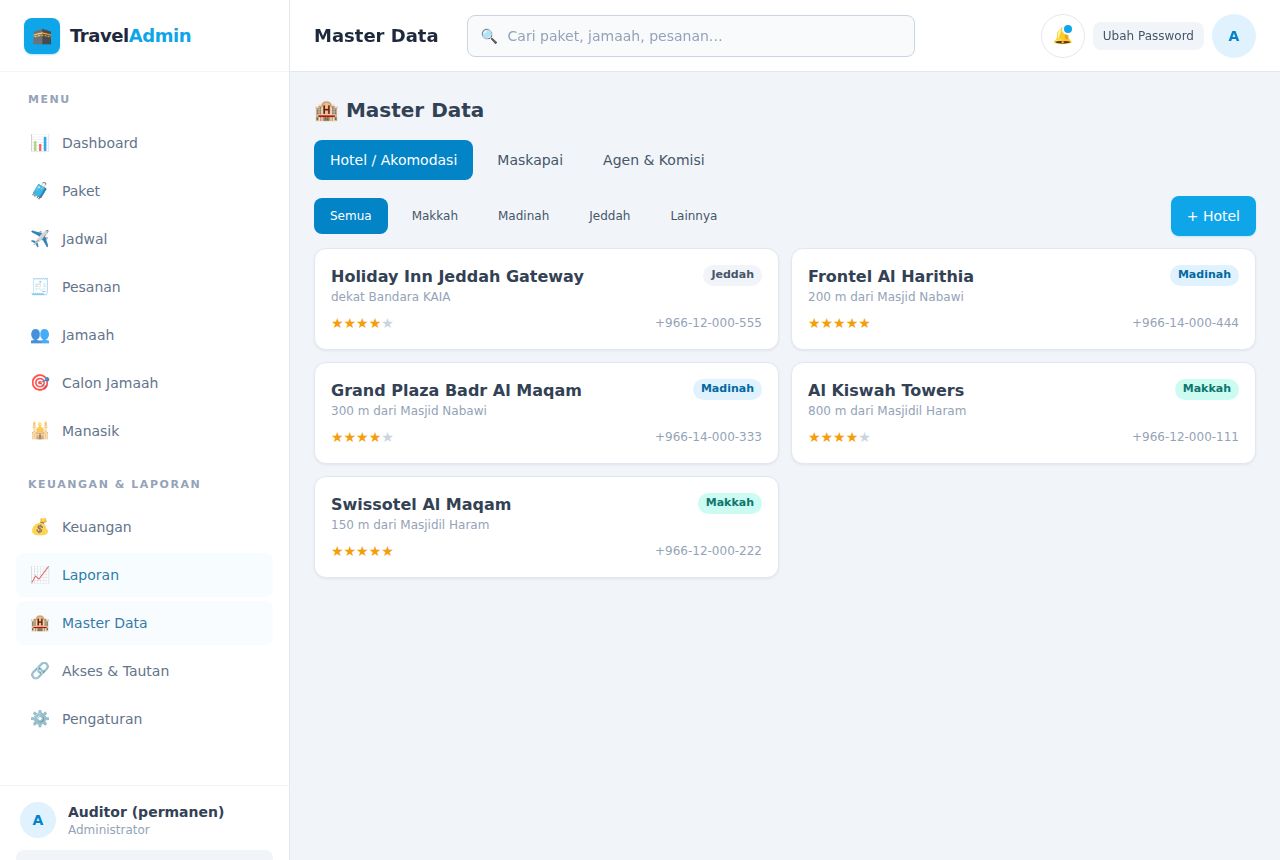Open the notification bell icon

click(x=1063, y=36)
